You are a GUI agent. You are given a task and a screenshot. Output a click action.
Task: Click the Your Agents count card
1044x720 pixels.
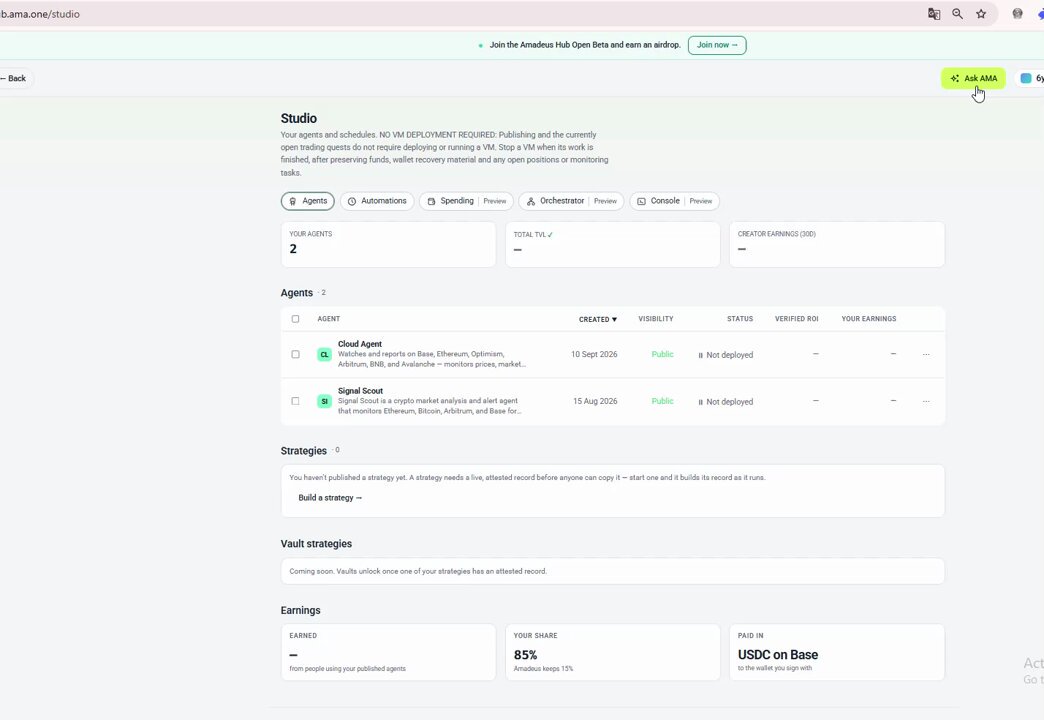coord(388,244)
